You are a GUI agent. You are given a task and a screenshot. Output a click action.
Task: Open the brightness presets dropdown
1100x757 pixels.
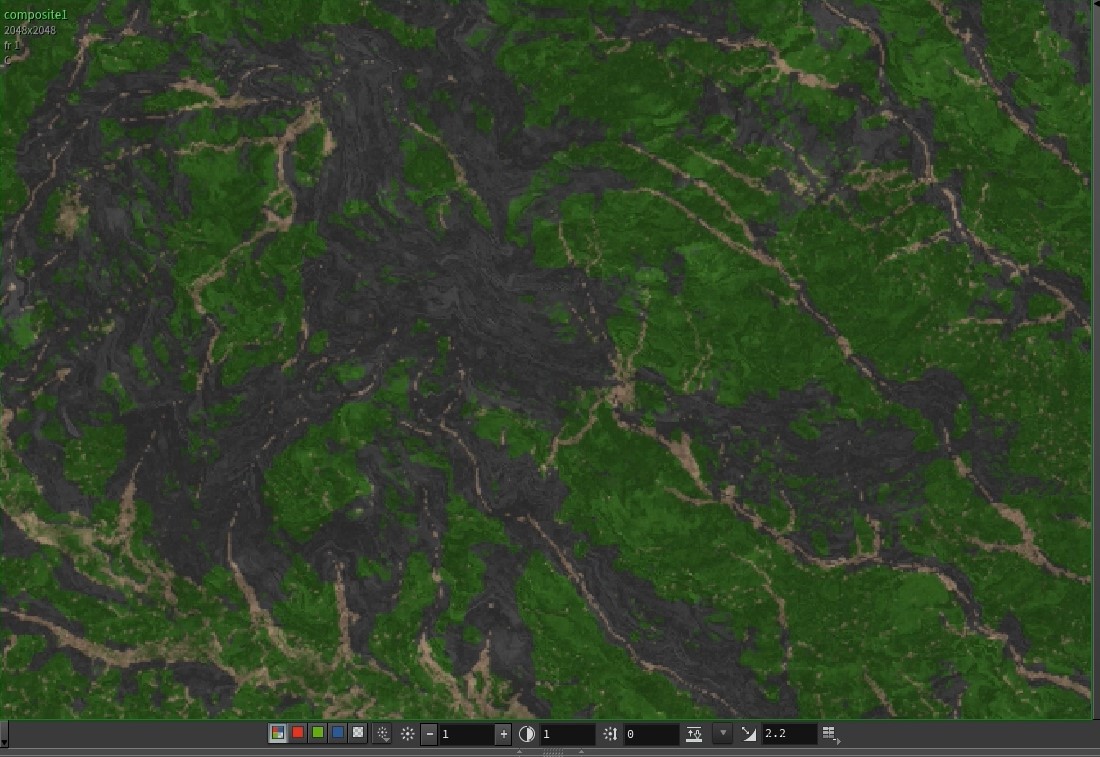[383, 734]
